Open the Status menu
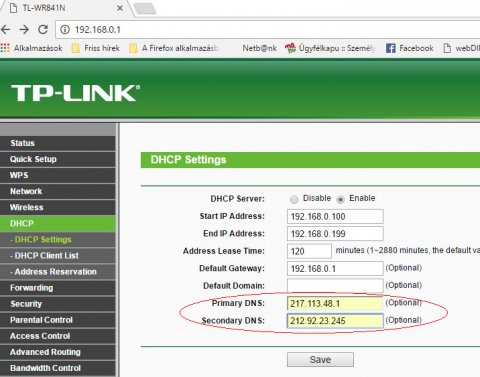480x377 pixels. [x=58, y=143]
